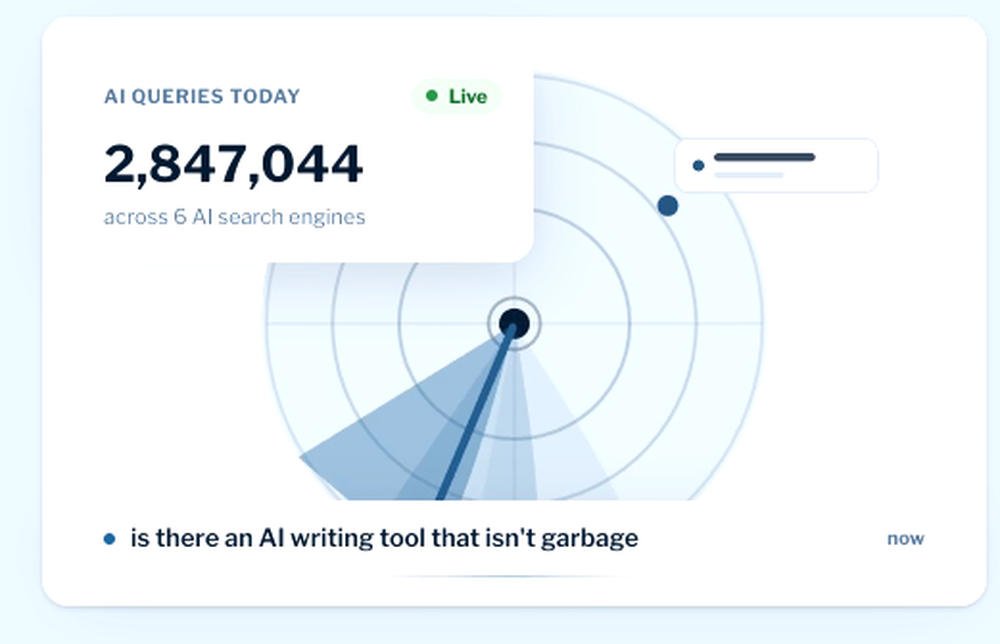Image resolution: width=1000 pixels, height=644 pixels.
Task: Click the green Live status badge
Action: coord(457,96)
